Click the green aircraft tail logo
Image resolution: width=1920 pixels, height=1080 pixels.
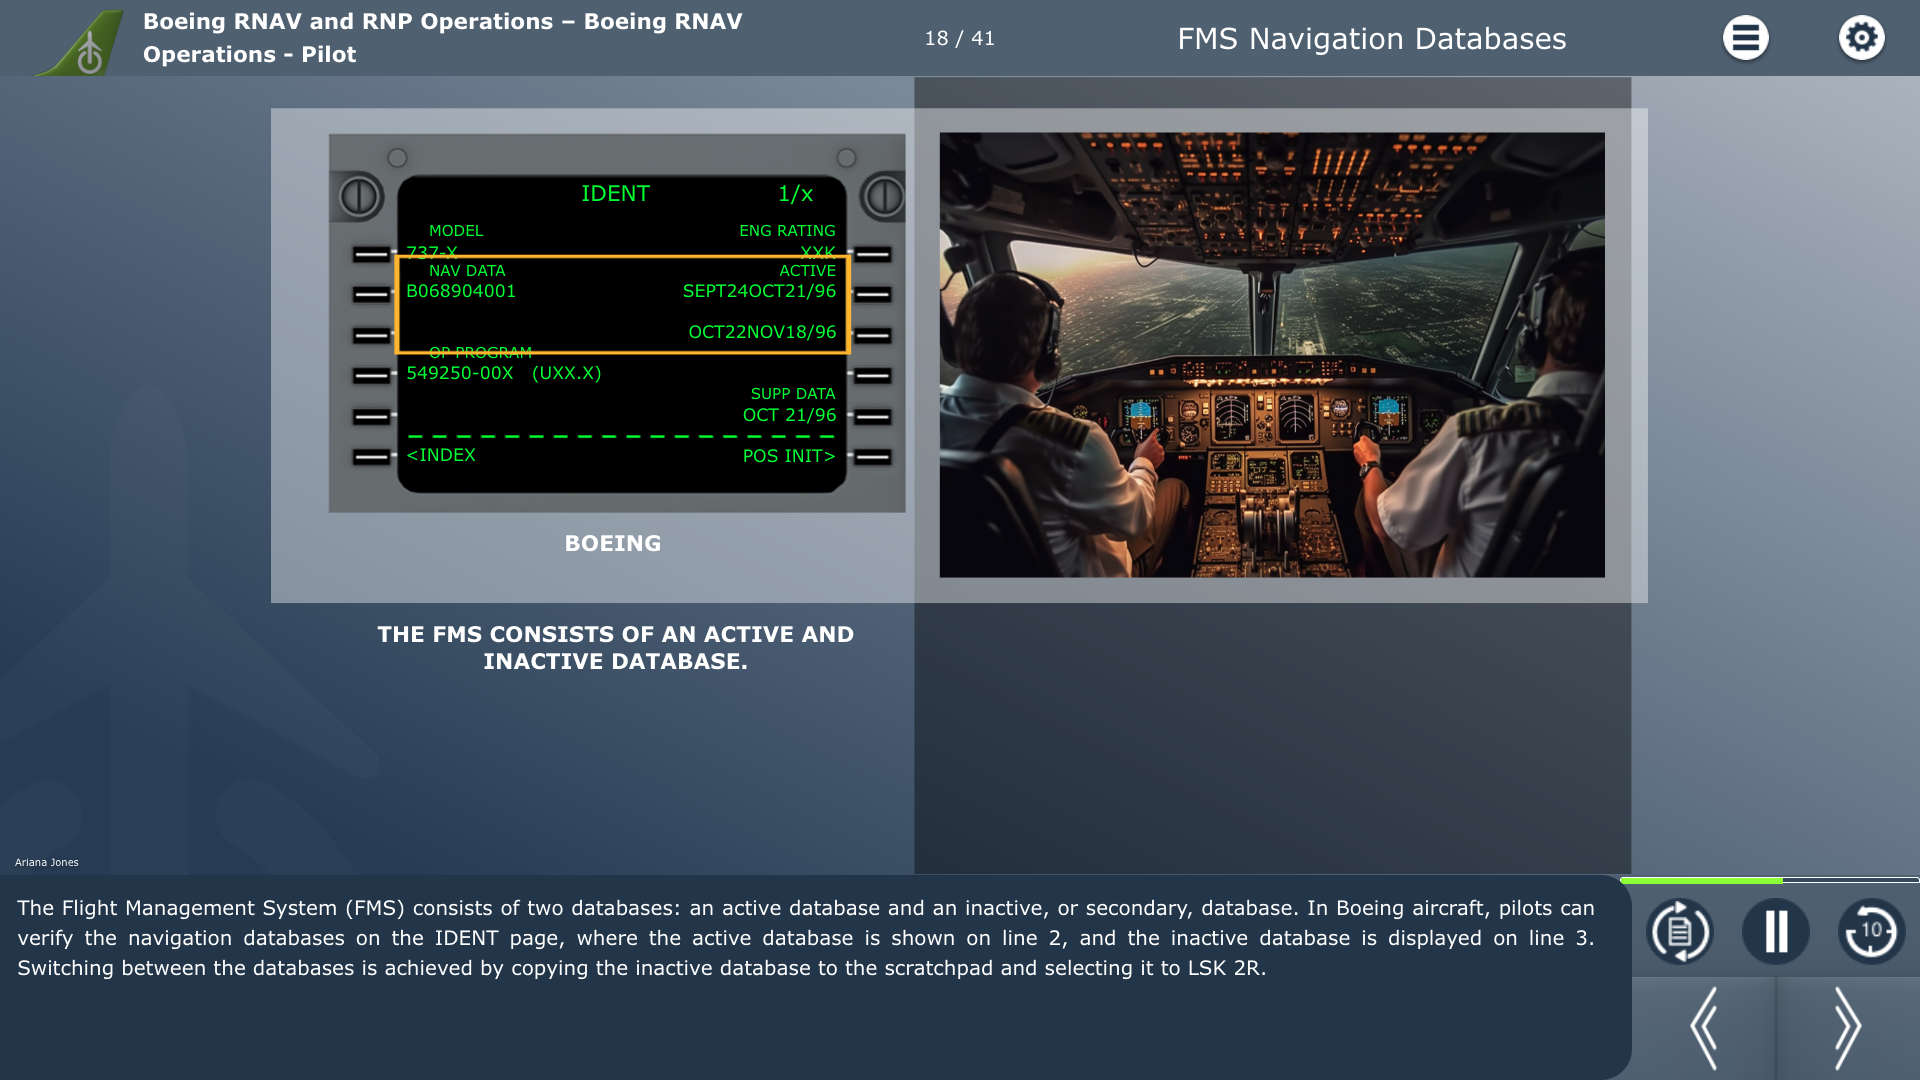coord(82,42)
